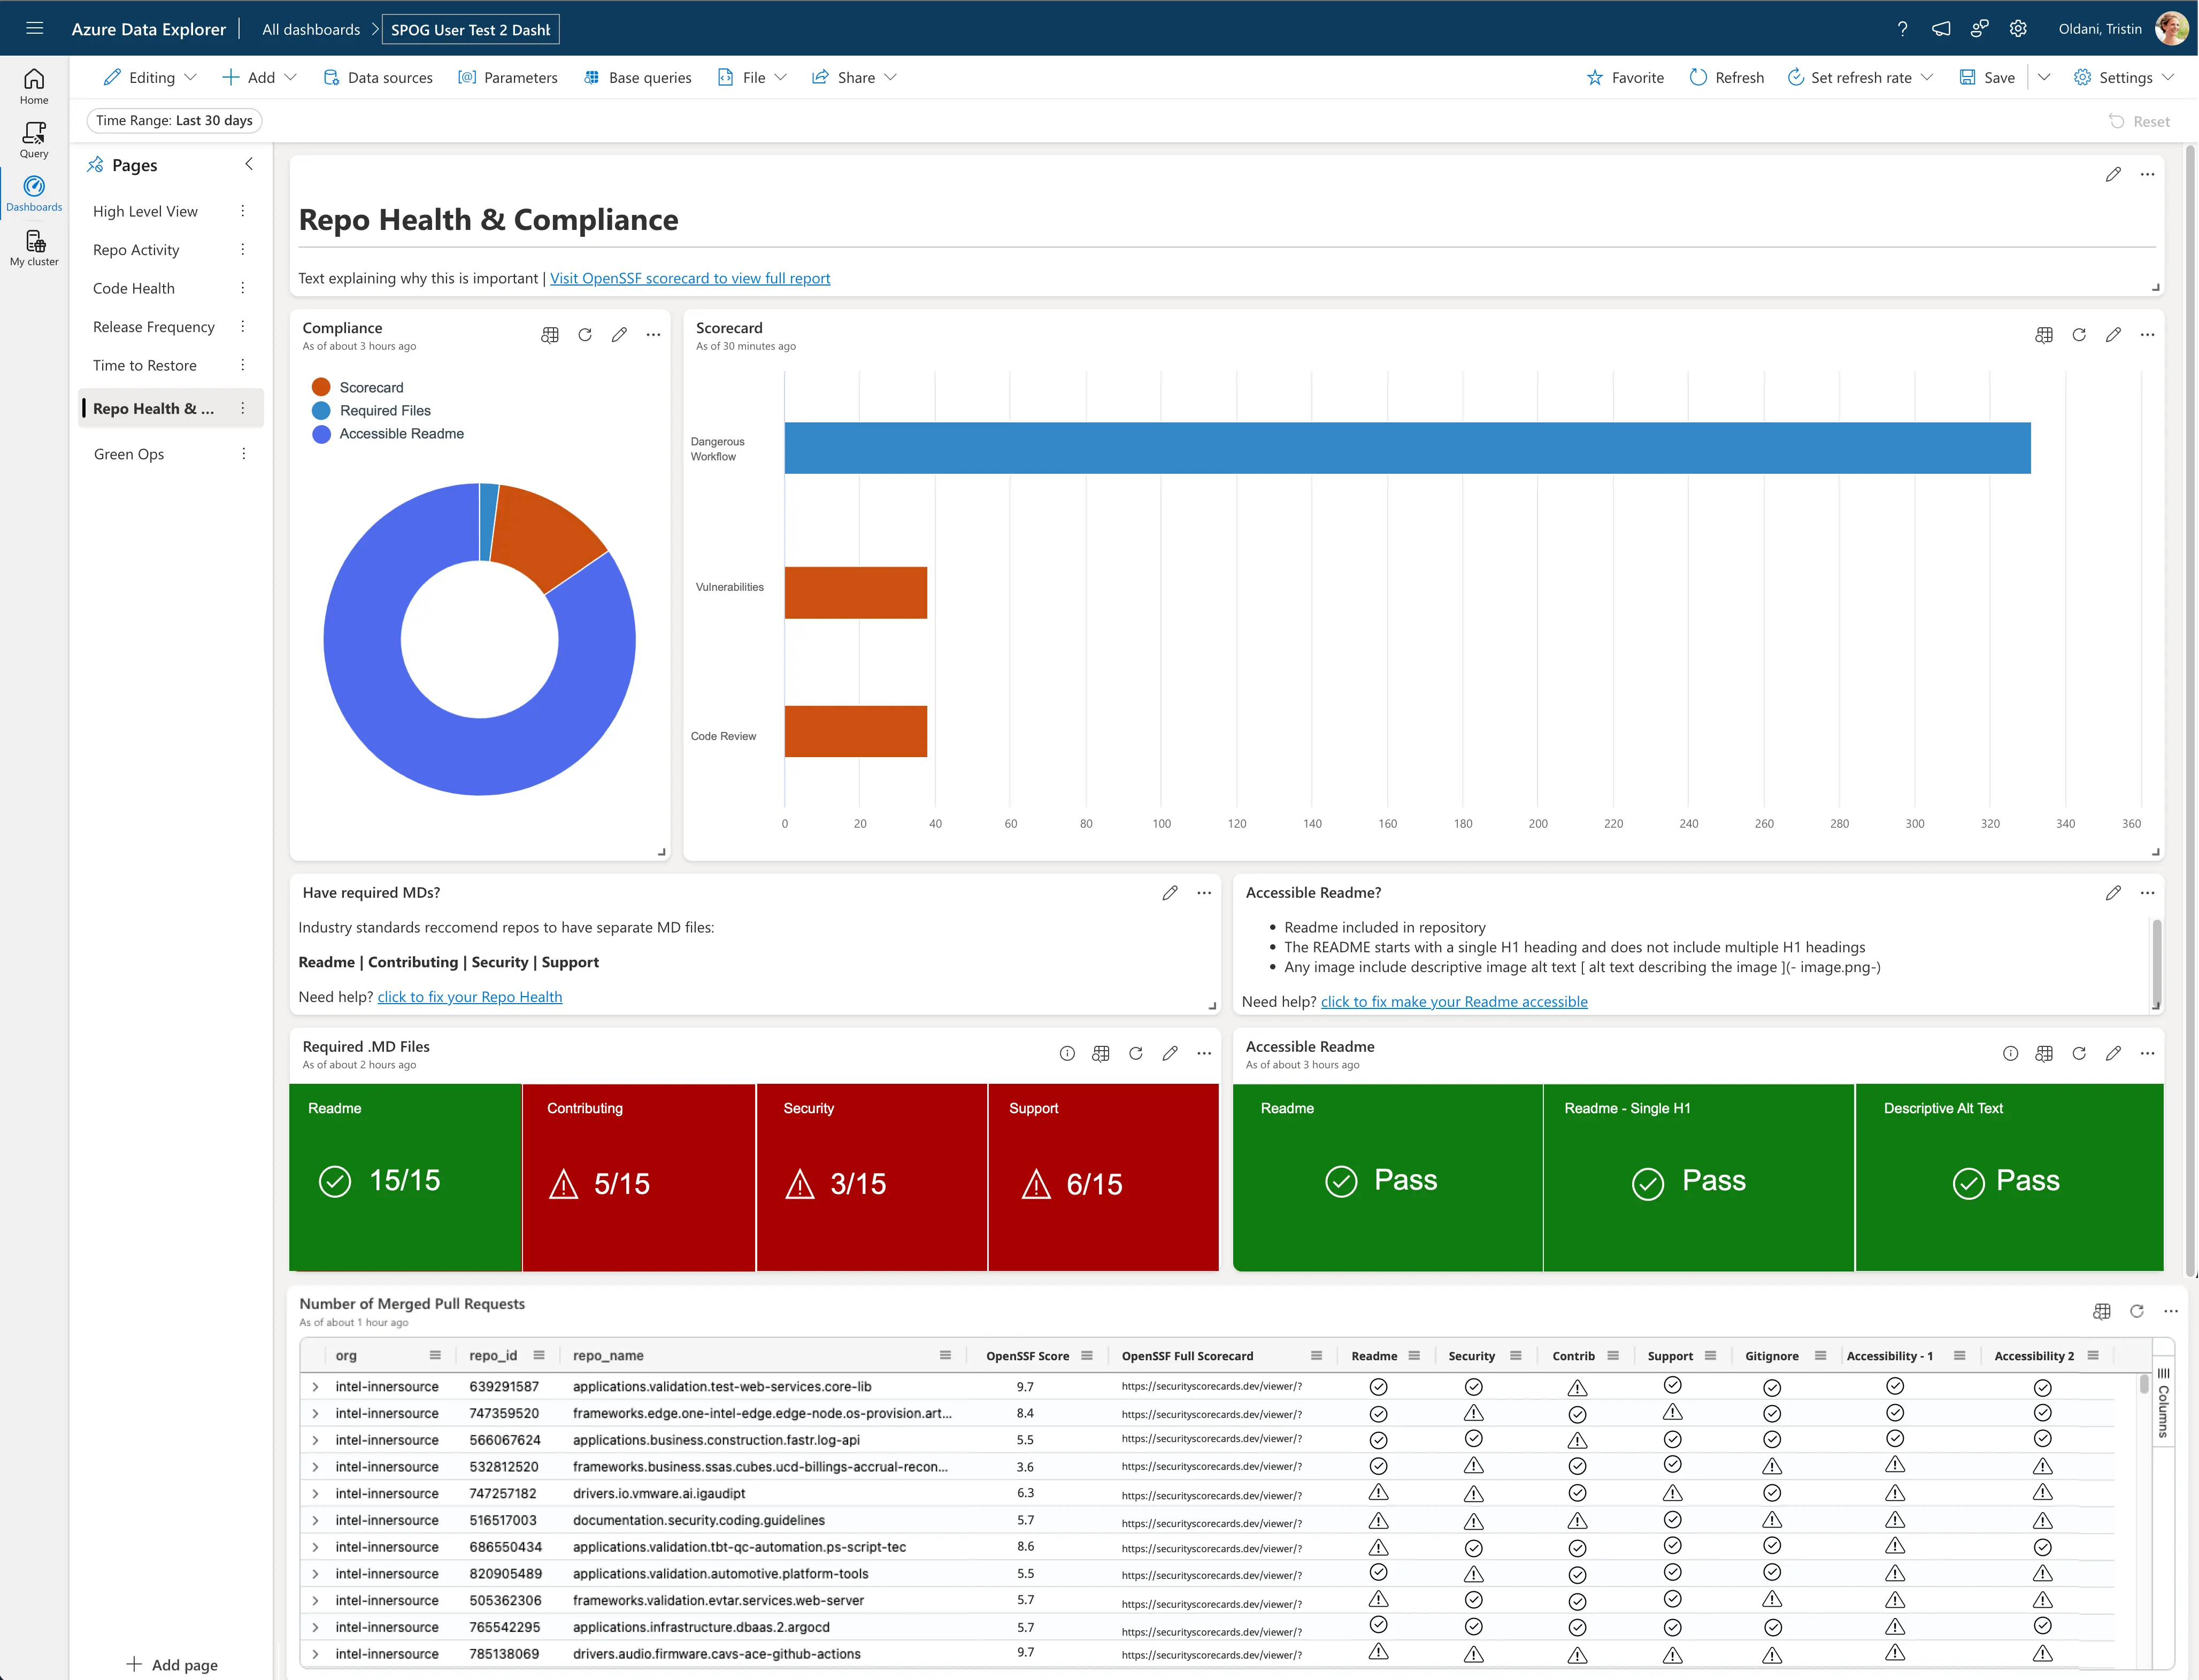Image resolution: width=2199 pixels, height=1680 pixels.
Task: Open the Parameters panel
Action: [x=508, y=77]
